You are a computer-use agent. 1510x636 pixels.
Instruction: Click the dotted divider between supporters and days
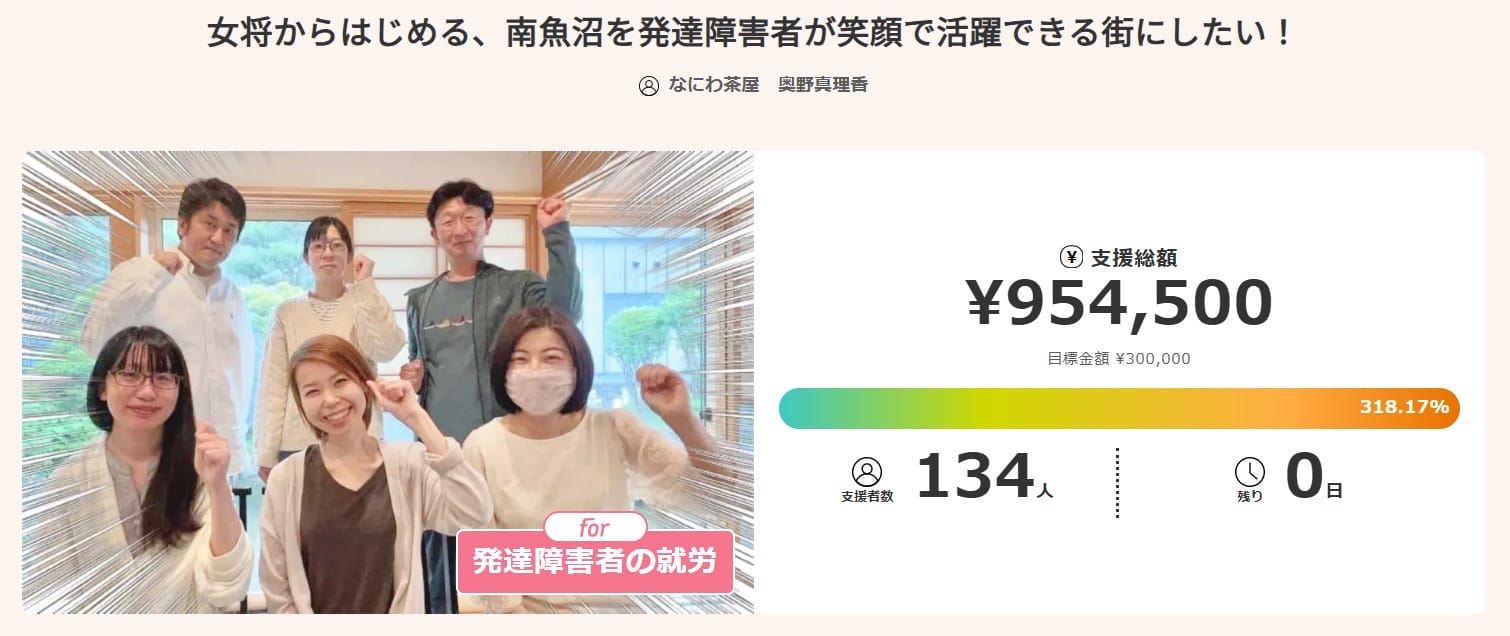[1117, 482]
